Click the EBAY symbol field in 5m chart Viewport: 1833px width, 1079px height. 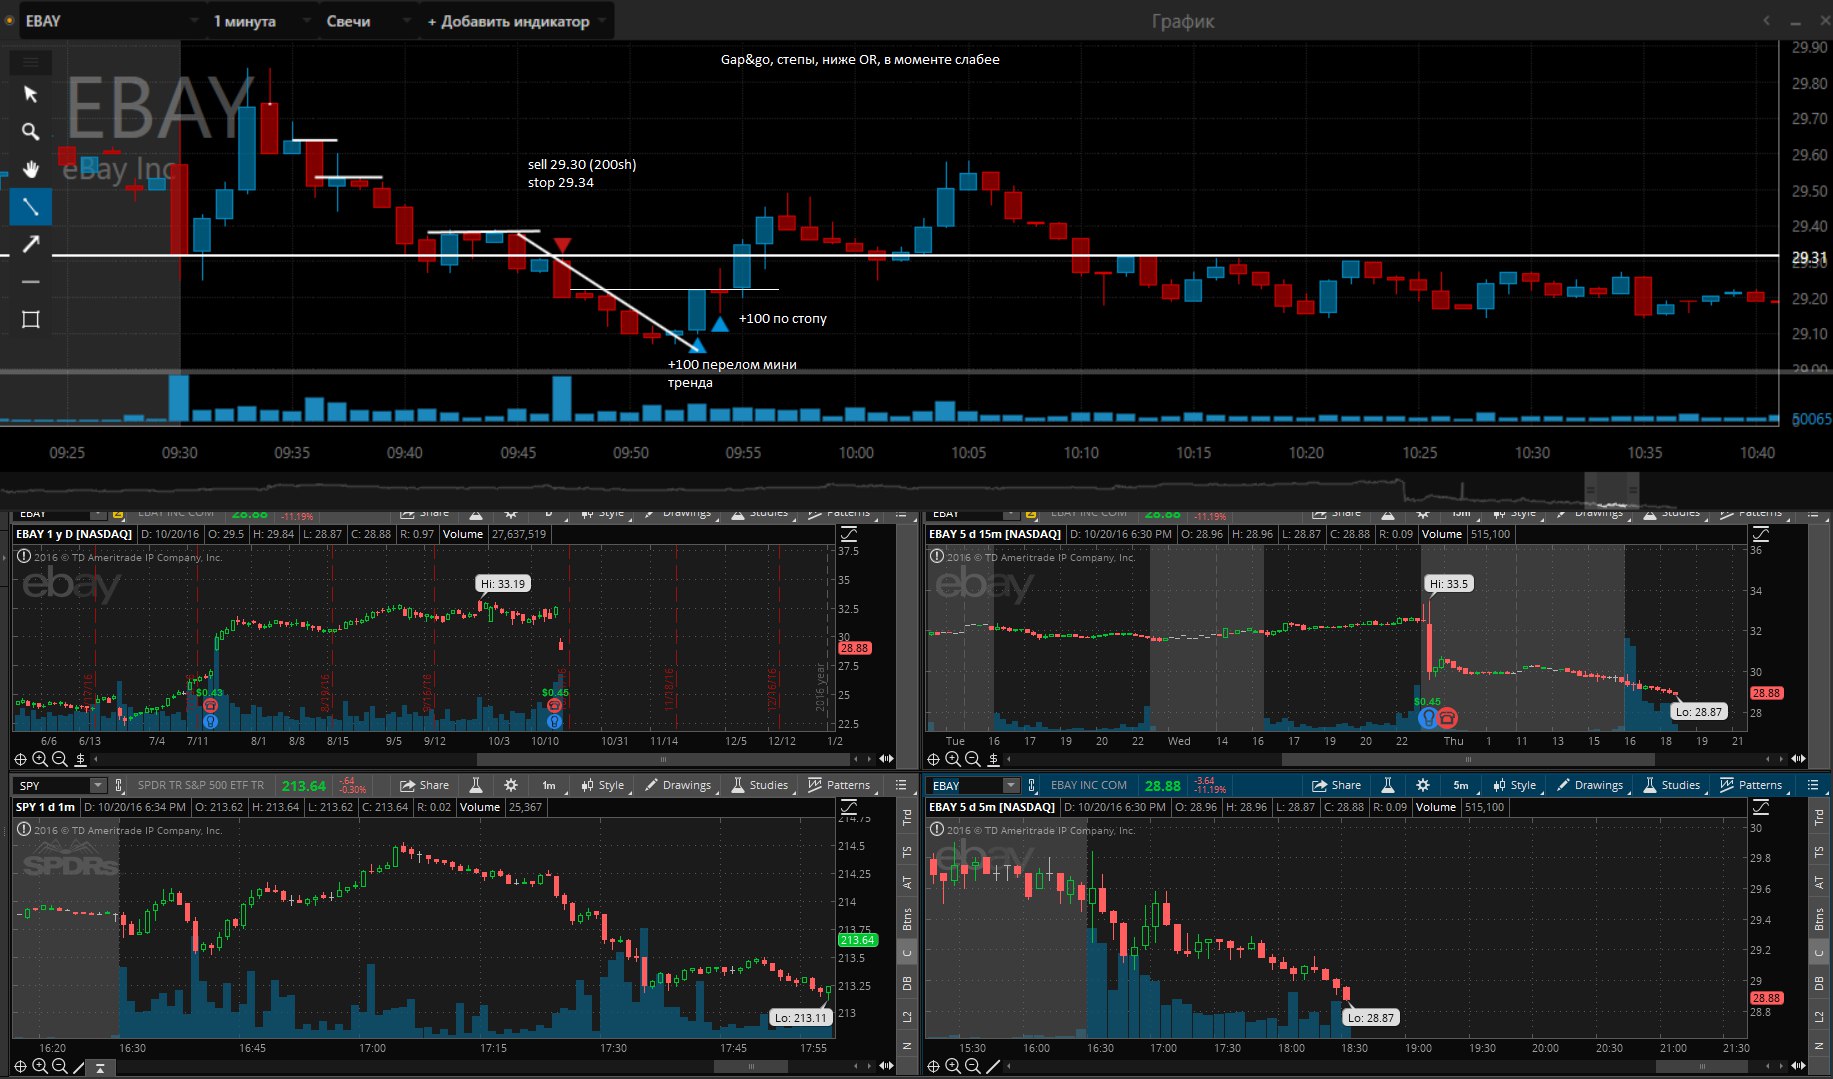coord(965,786)
